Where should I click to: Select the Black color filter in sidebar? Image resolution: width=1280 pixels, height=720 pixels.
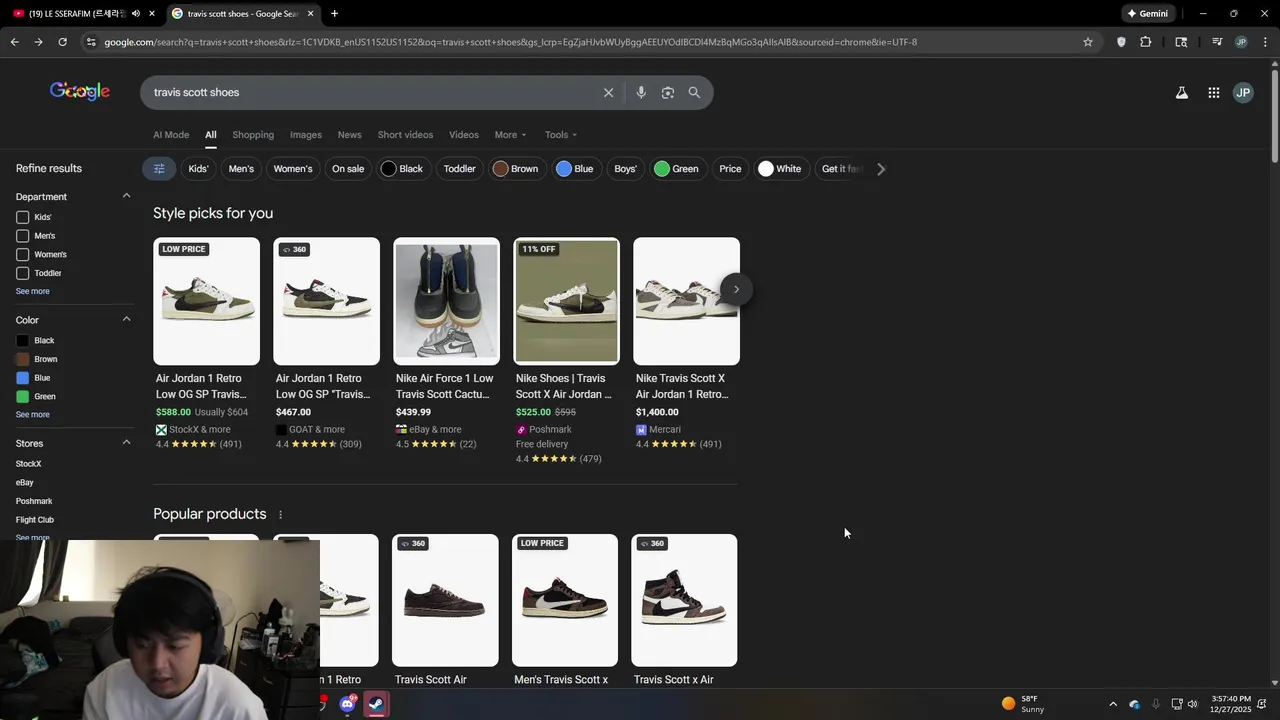[35, 341]
